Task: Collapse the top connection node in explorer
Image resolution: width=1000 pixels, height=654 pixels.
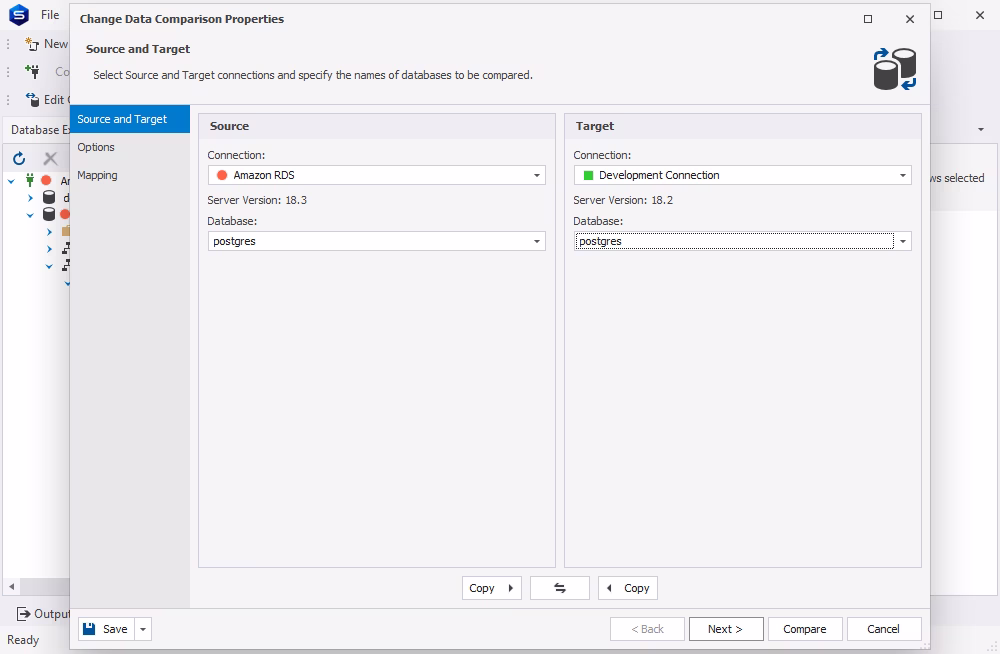Action: tap(11, 181)
